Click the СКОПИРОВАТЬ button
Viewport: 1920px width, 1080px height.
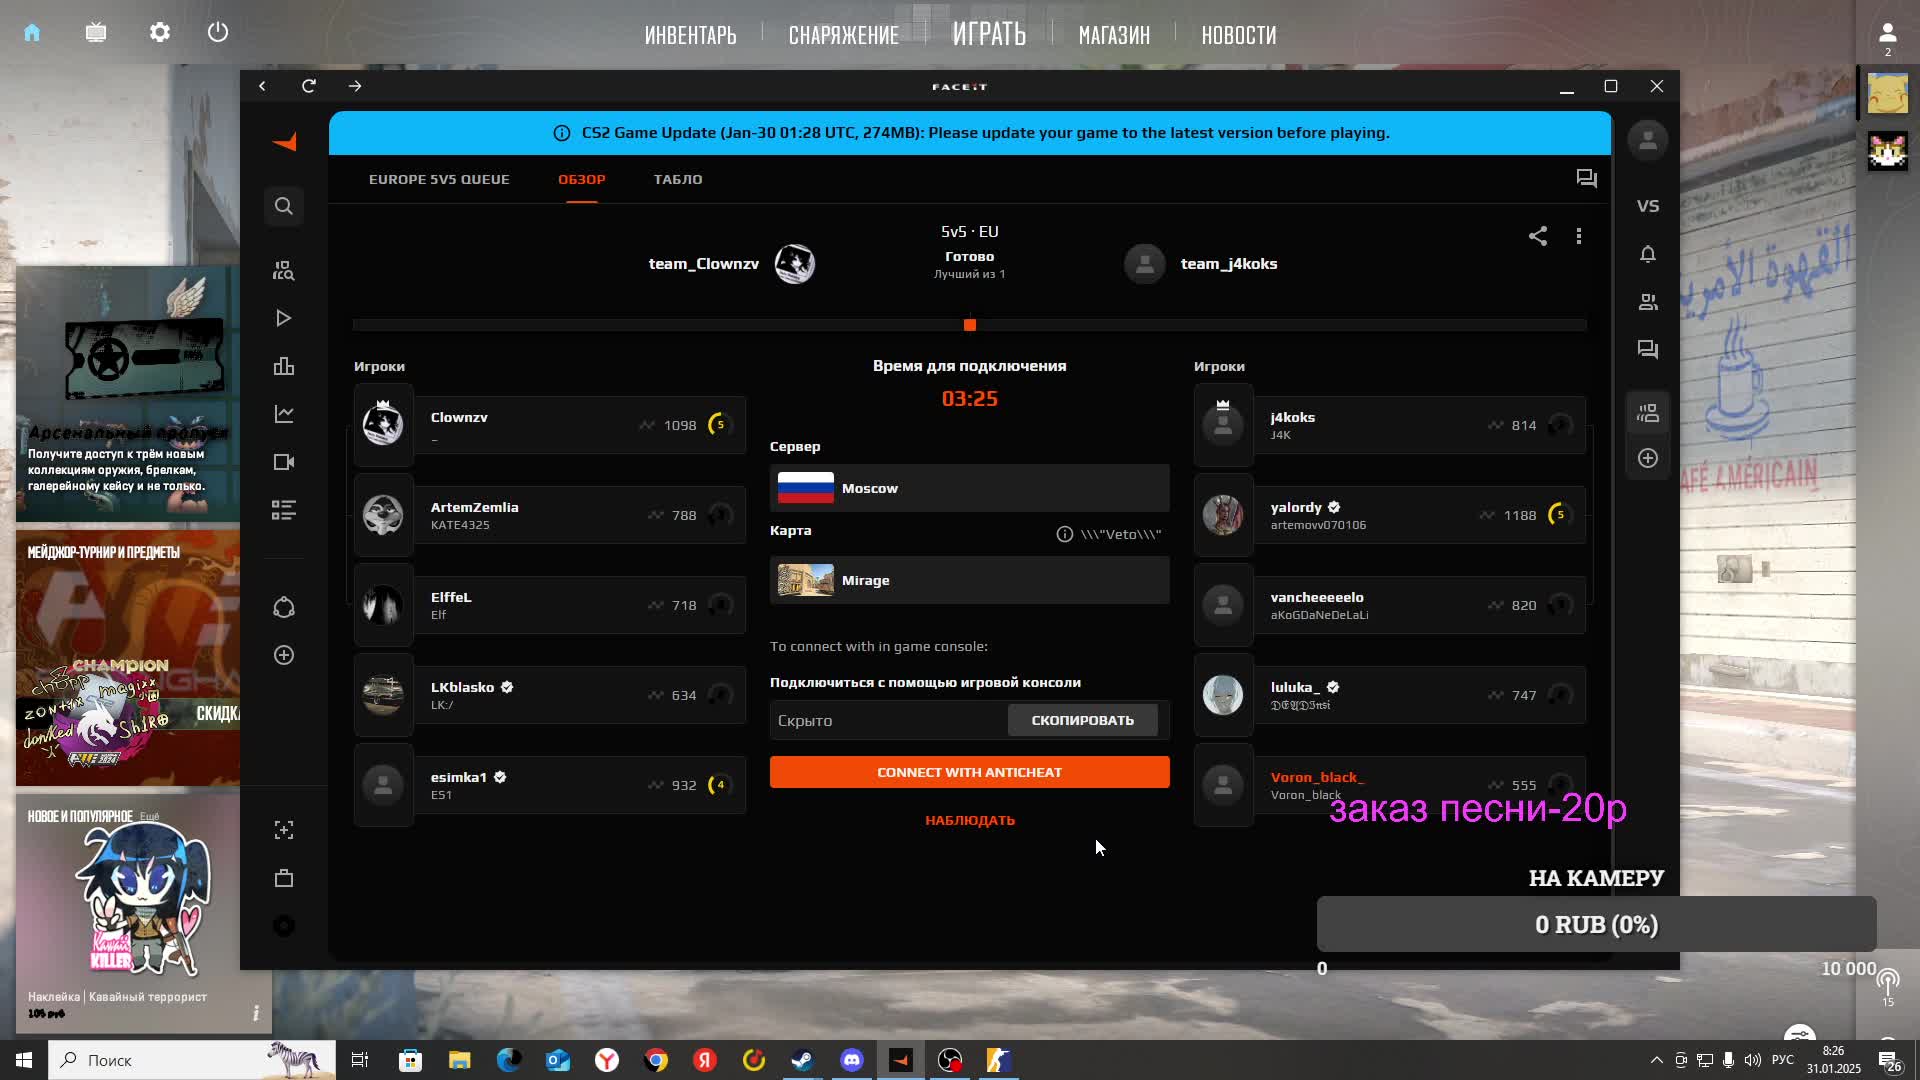(1083, 720)
